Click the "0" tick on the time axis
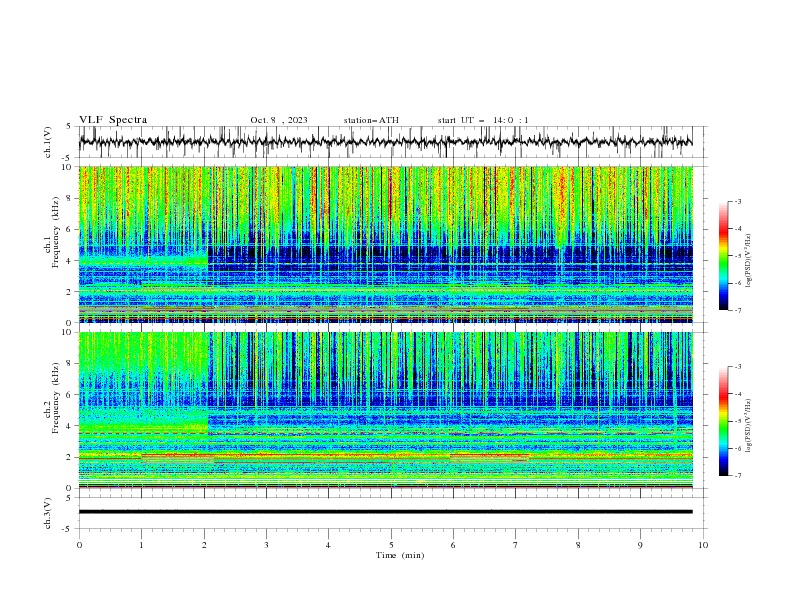The height and width of the screenshot is (612, 792). 79,545
